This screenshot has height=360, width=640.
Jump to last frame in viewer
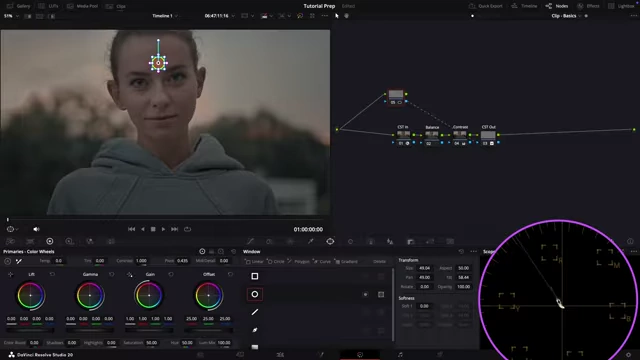[x=175, y=229]
